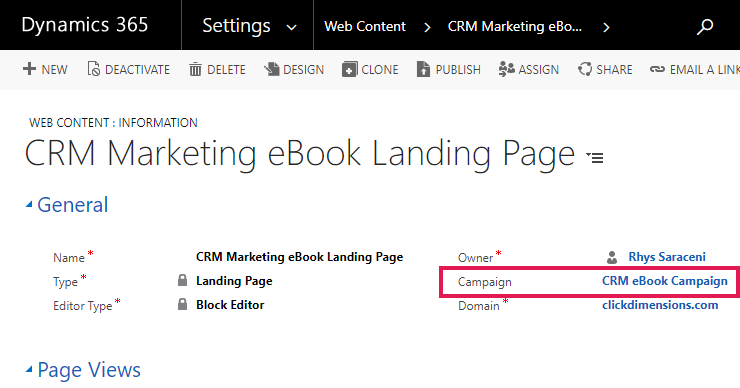Click WEB CONTENT : INFORMATION header text
Viewport: 740px width, 388px height.
113,123
